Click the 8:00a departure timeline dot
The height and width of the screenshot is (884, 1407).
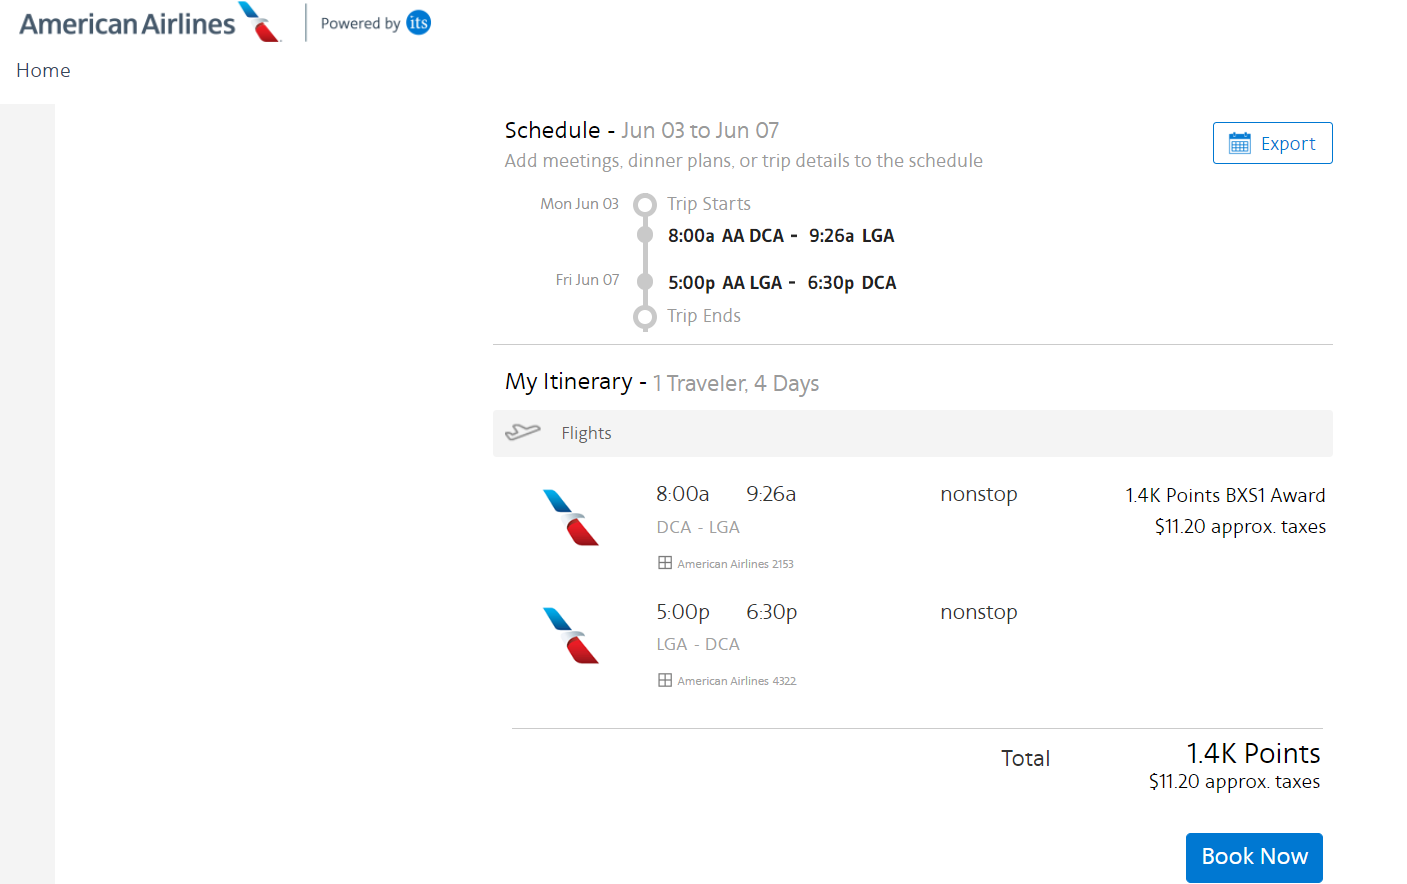[645, 235]
